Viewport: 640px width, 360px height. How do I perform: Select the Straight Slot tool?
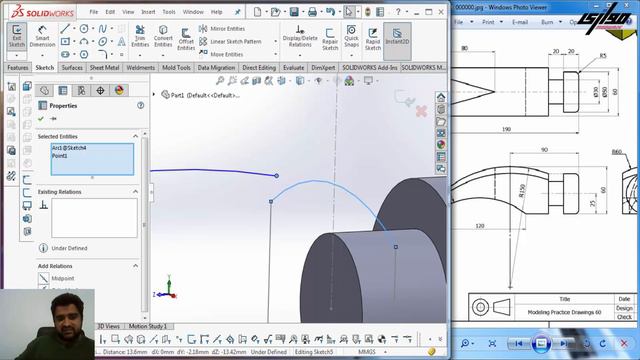65,54
